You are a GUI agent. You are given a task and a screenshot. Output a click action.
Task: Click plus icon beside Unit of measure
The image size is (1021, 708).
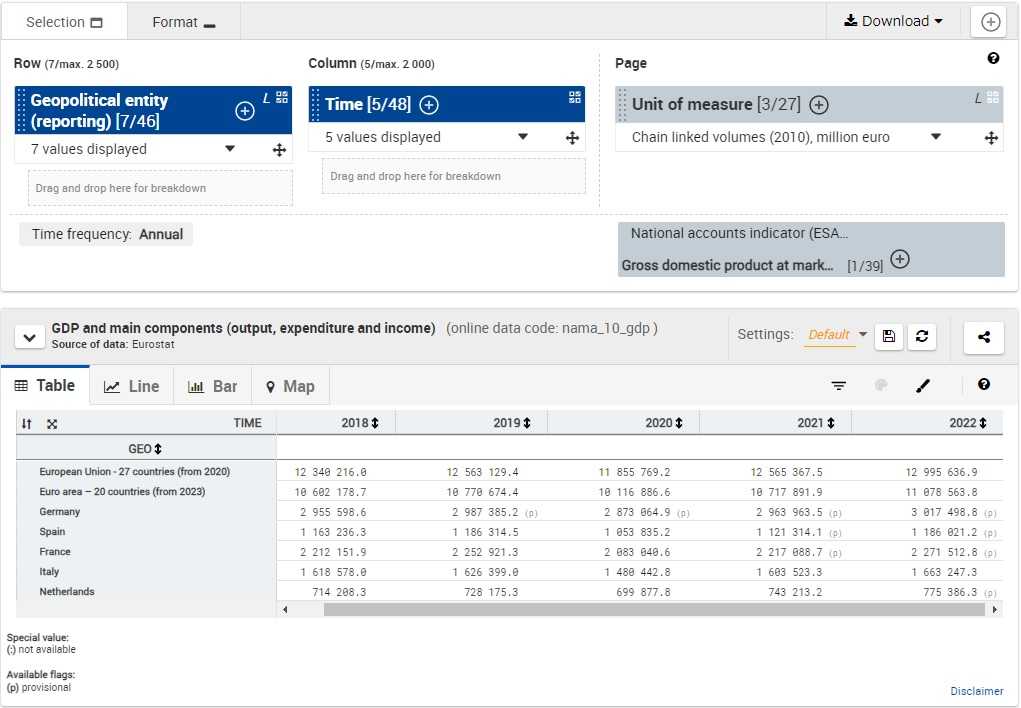pos(818,105)
